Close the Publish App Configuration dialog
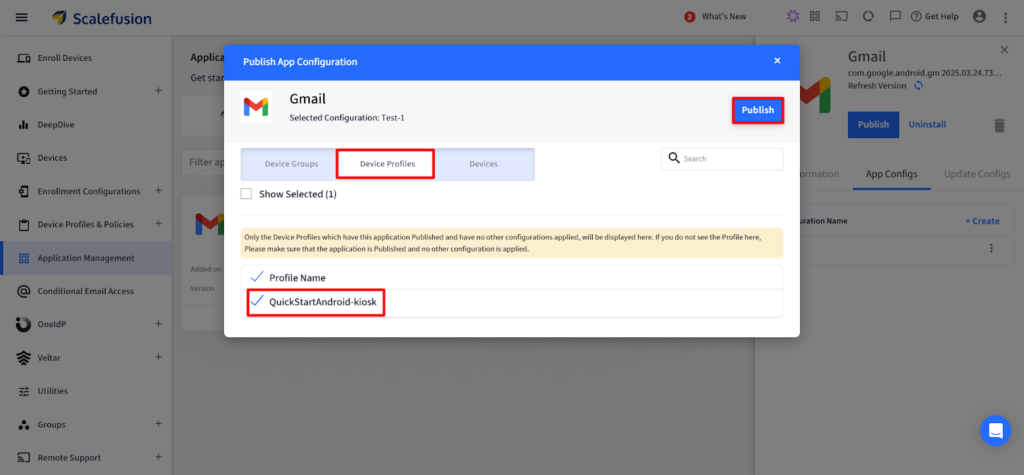Image resolution: width=1024 pixels, height=475 pixels. [x=777, y=61]
